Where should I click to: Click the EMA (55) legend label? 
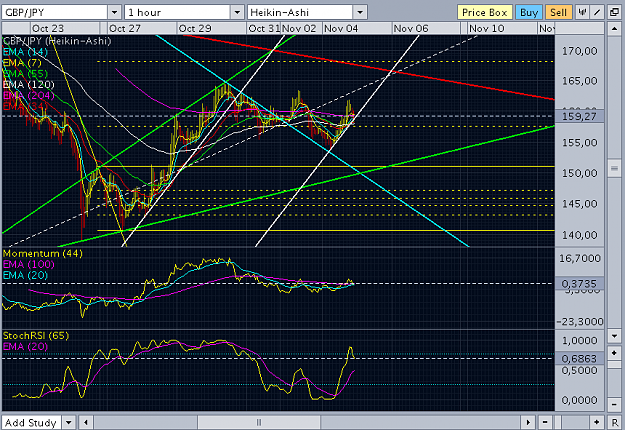click(x=26, y=74)
